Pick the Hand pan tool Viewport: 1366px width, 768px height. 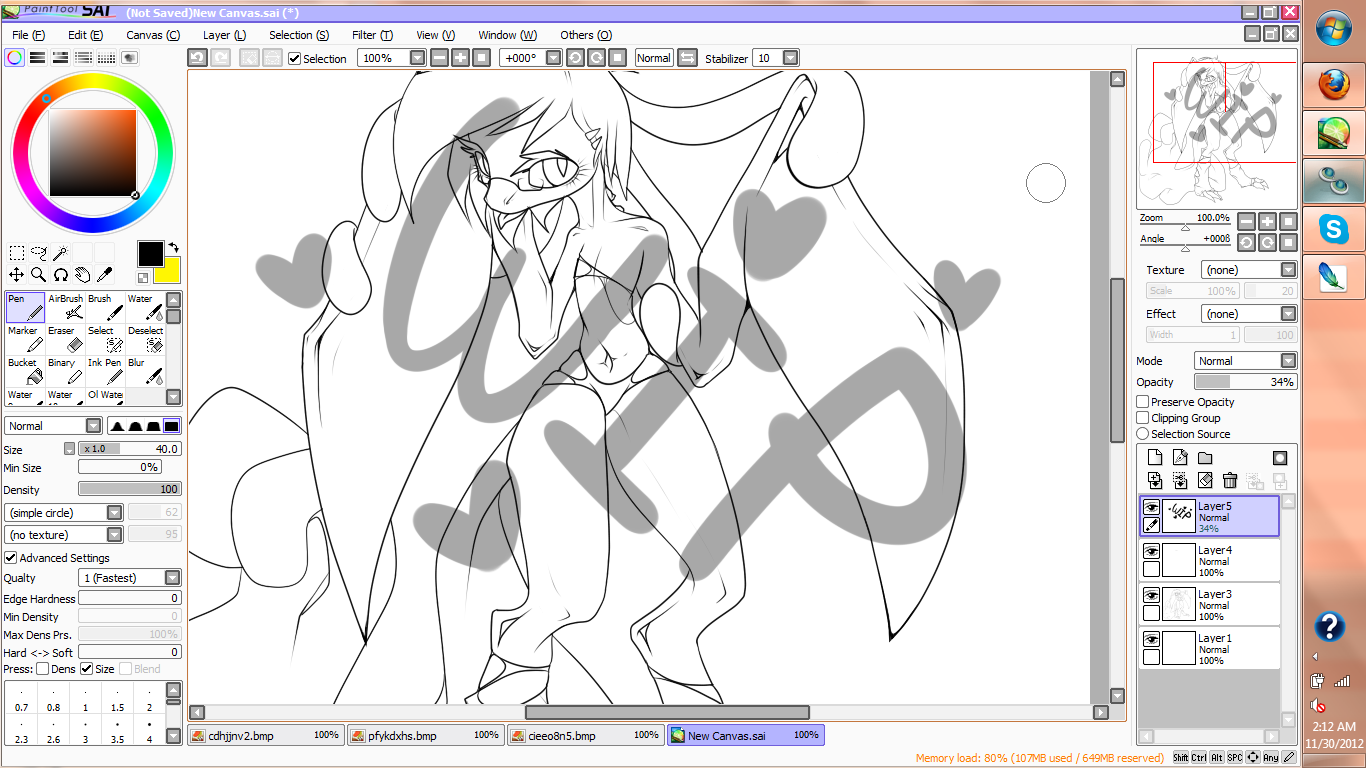[83, 274]
